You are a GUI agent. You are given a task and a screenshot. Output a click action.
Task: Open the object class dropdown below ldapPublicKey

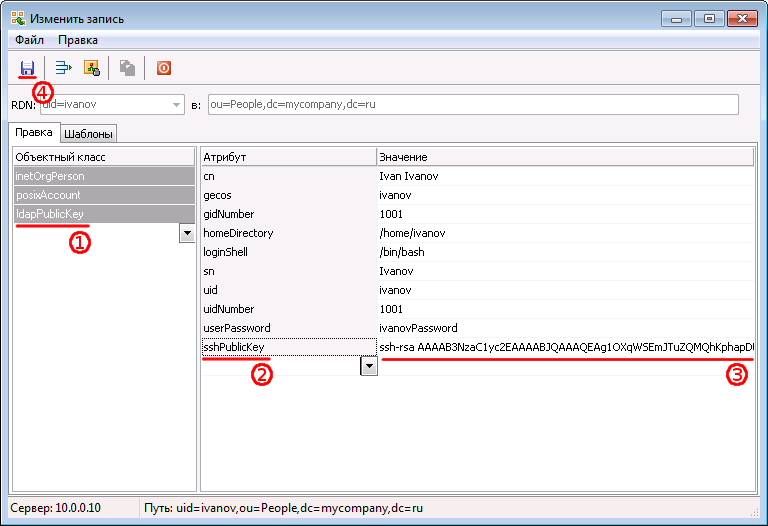186,232
